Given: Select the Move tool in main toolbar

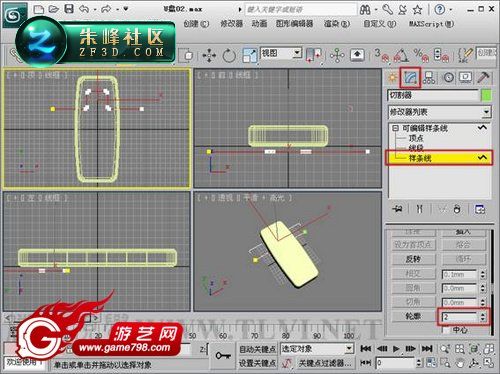Looking at the screenshot, I should (x=209, y=55).
